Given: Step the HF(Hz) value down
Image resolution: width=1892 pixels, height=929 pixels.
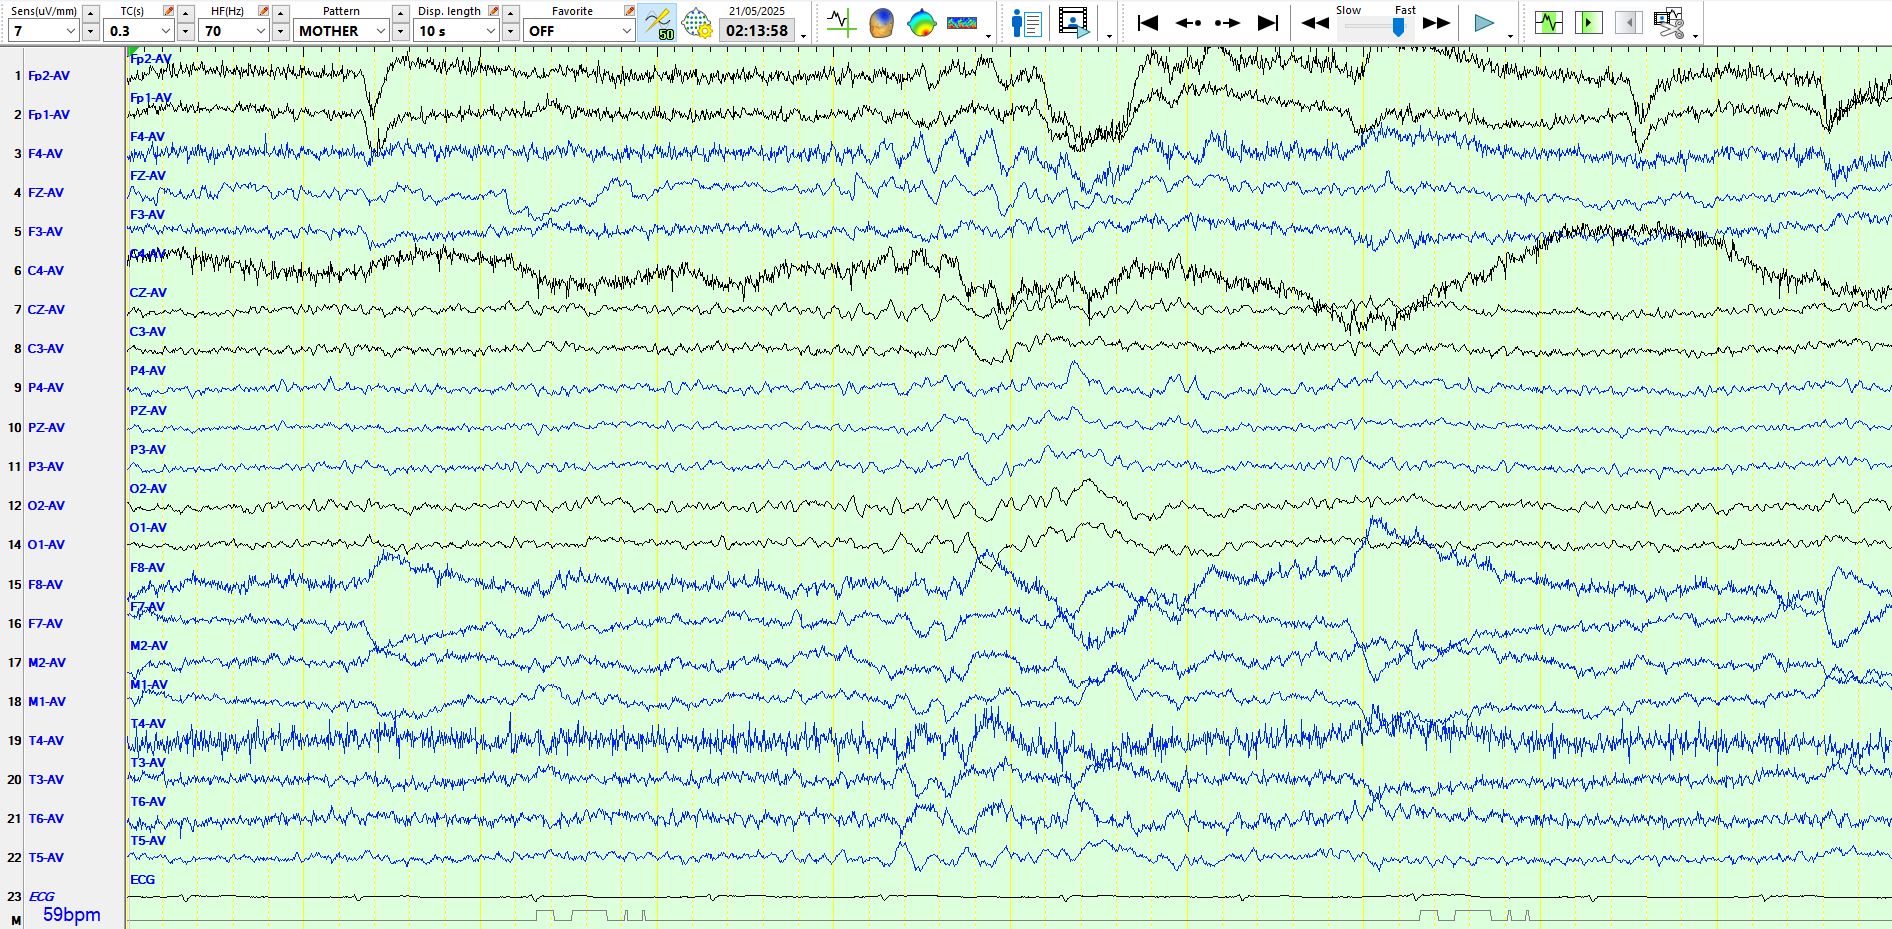Looking at the screenshot, I should 281,31.
